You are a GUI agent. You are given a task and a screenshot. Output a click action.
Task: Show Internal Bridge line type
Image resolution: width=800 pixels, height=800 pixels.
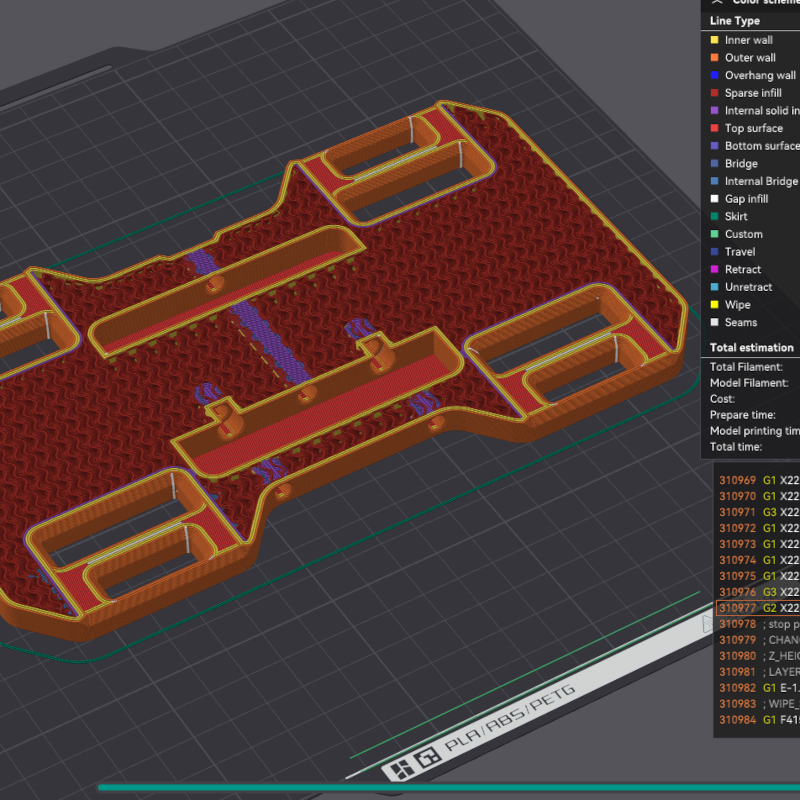[760, 181]
